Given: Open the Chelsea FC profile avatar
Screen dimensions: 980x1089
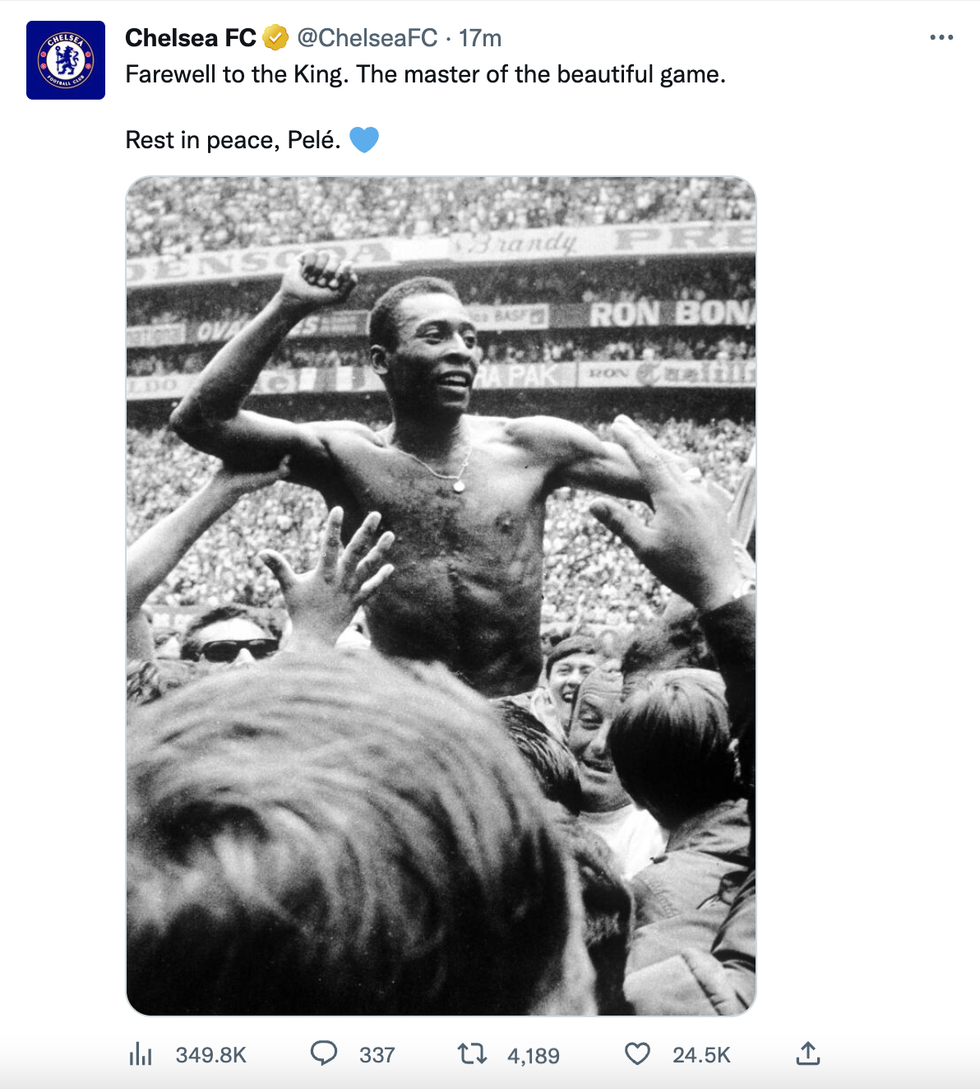Looking at the screenshot, I should coord(65,60).
